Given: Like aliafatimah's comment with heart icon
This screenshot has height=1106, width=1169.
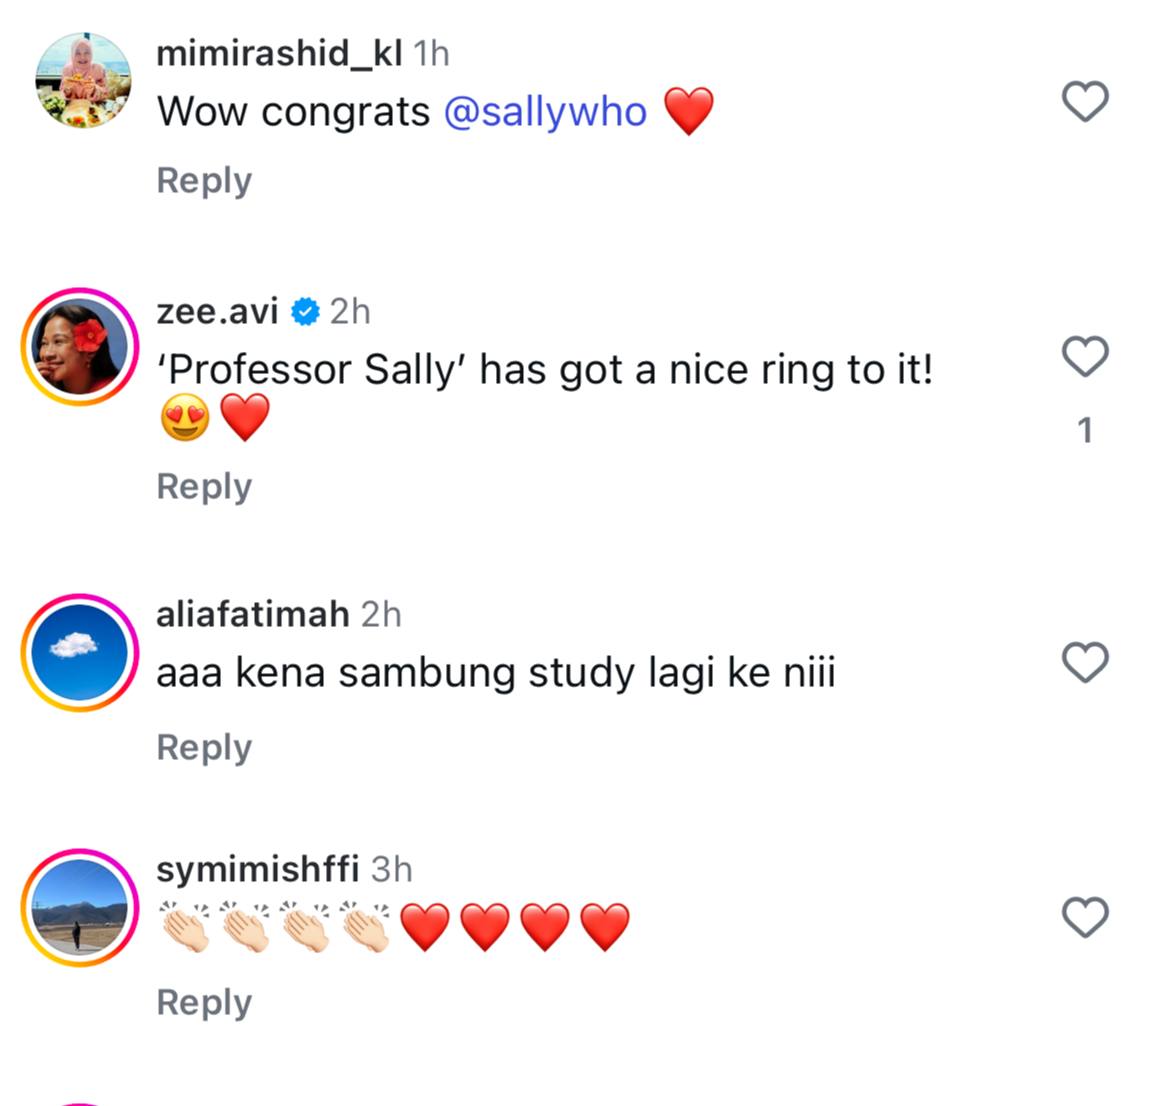Looking at the screenshot, I should tap(1085, 662).
